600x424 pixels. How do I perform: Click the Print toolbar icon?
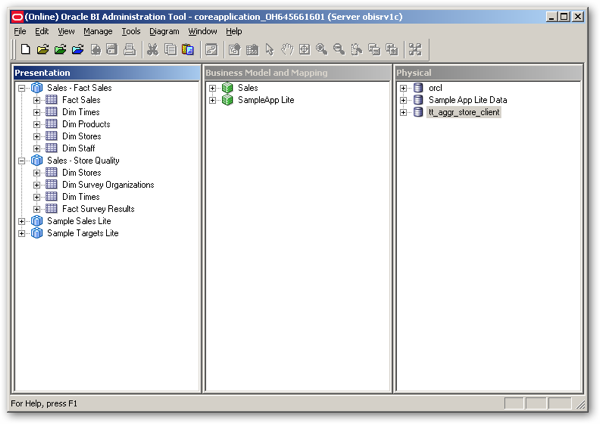point(129,49)
